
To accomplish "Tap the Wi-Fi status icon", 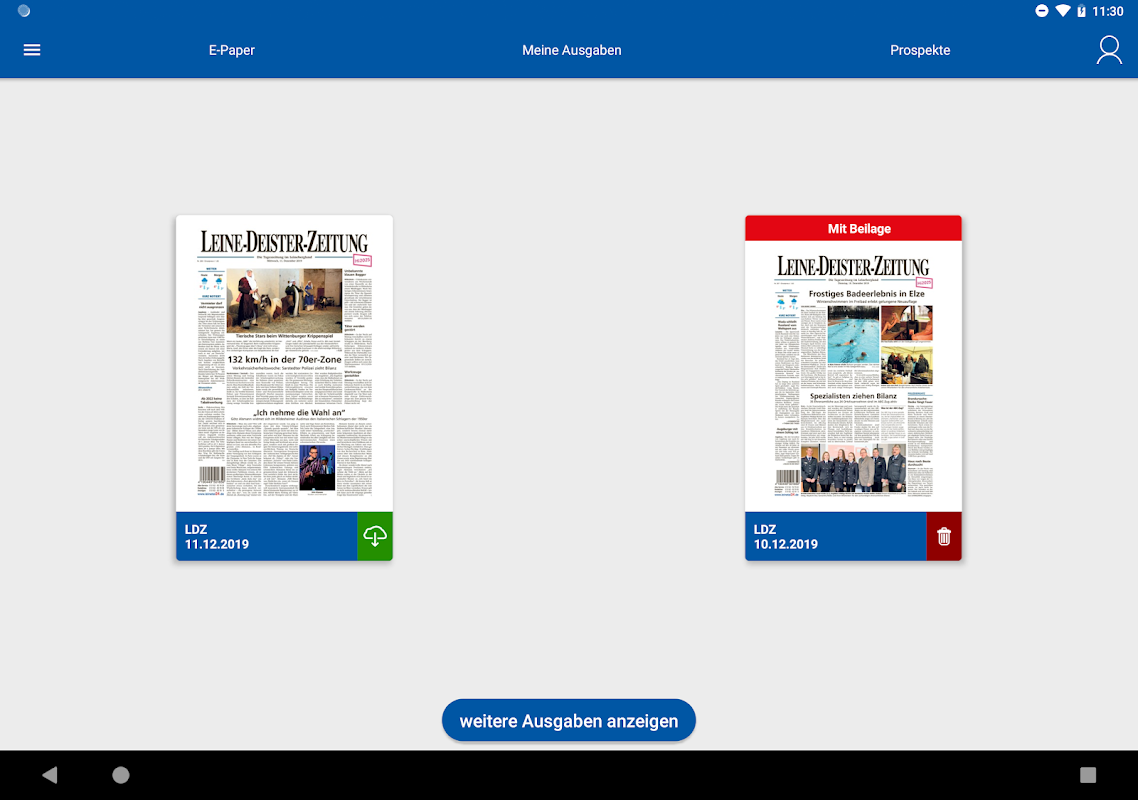I will tap(1063, 11).
